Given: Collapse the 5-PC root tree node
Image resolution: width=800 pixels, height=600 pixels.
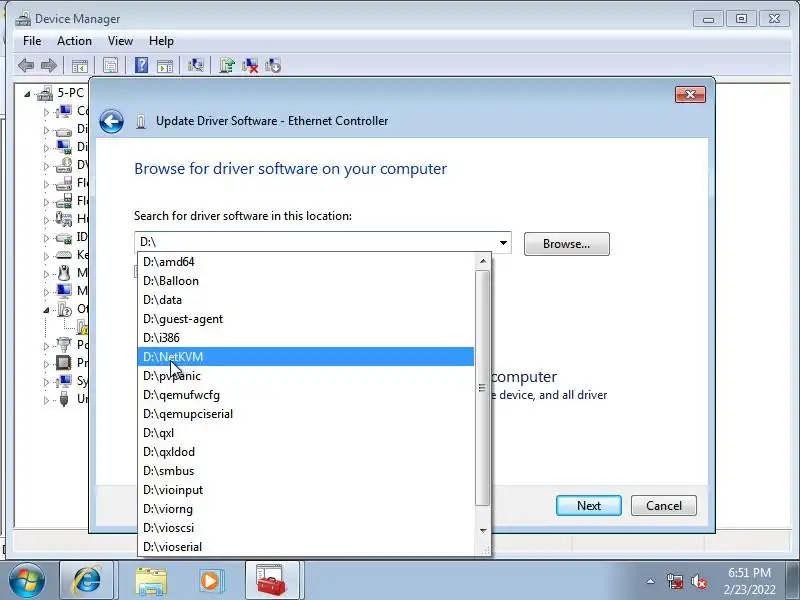Looking at the screenshot, I should [x=27, y=94].
